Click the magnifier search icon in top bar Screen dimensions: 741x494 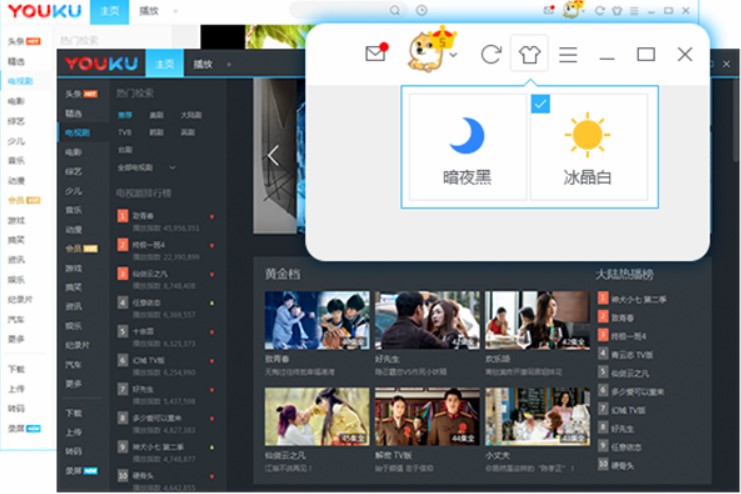(395, 10)
